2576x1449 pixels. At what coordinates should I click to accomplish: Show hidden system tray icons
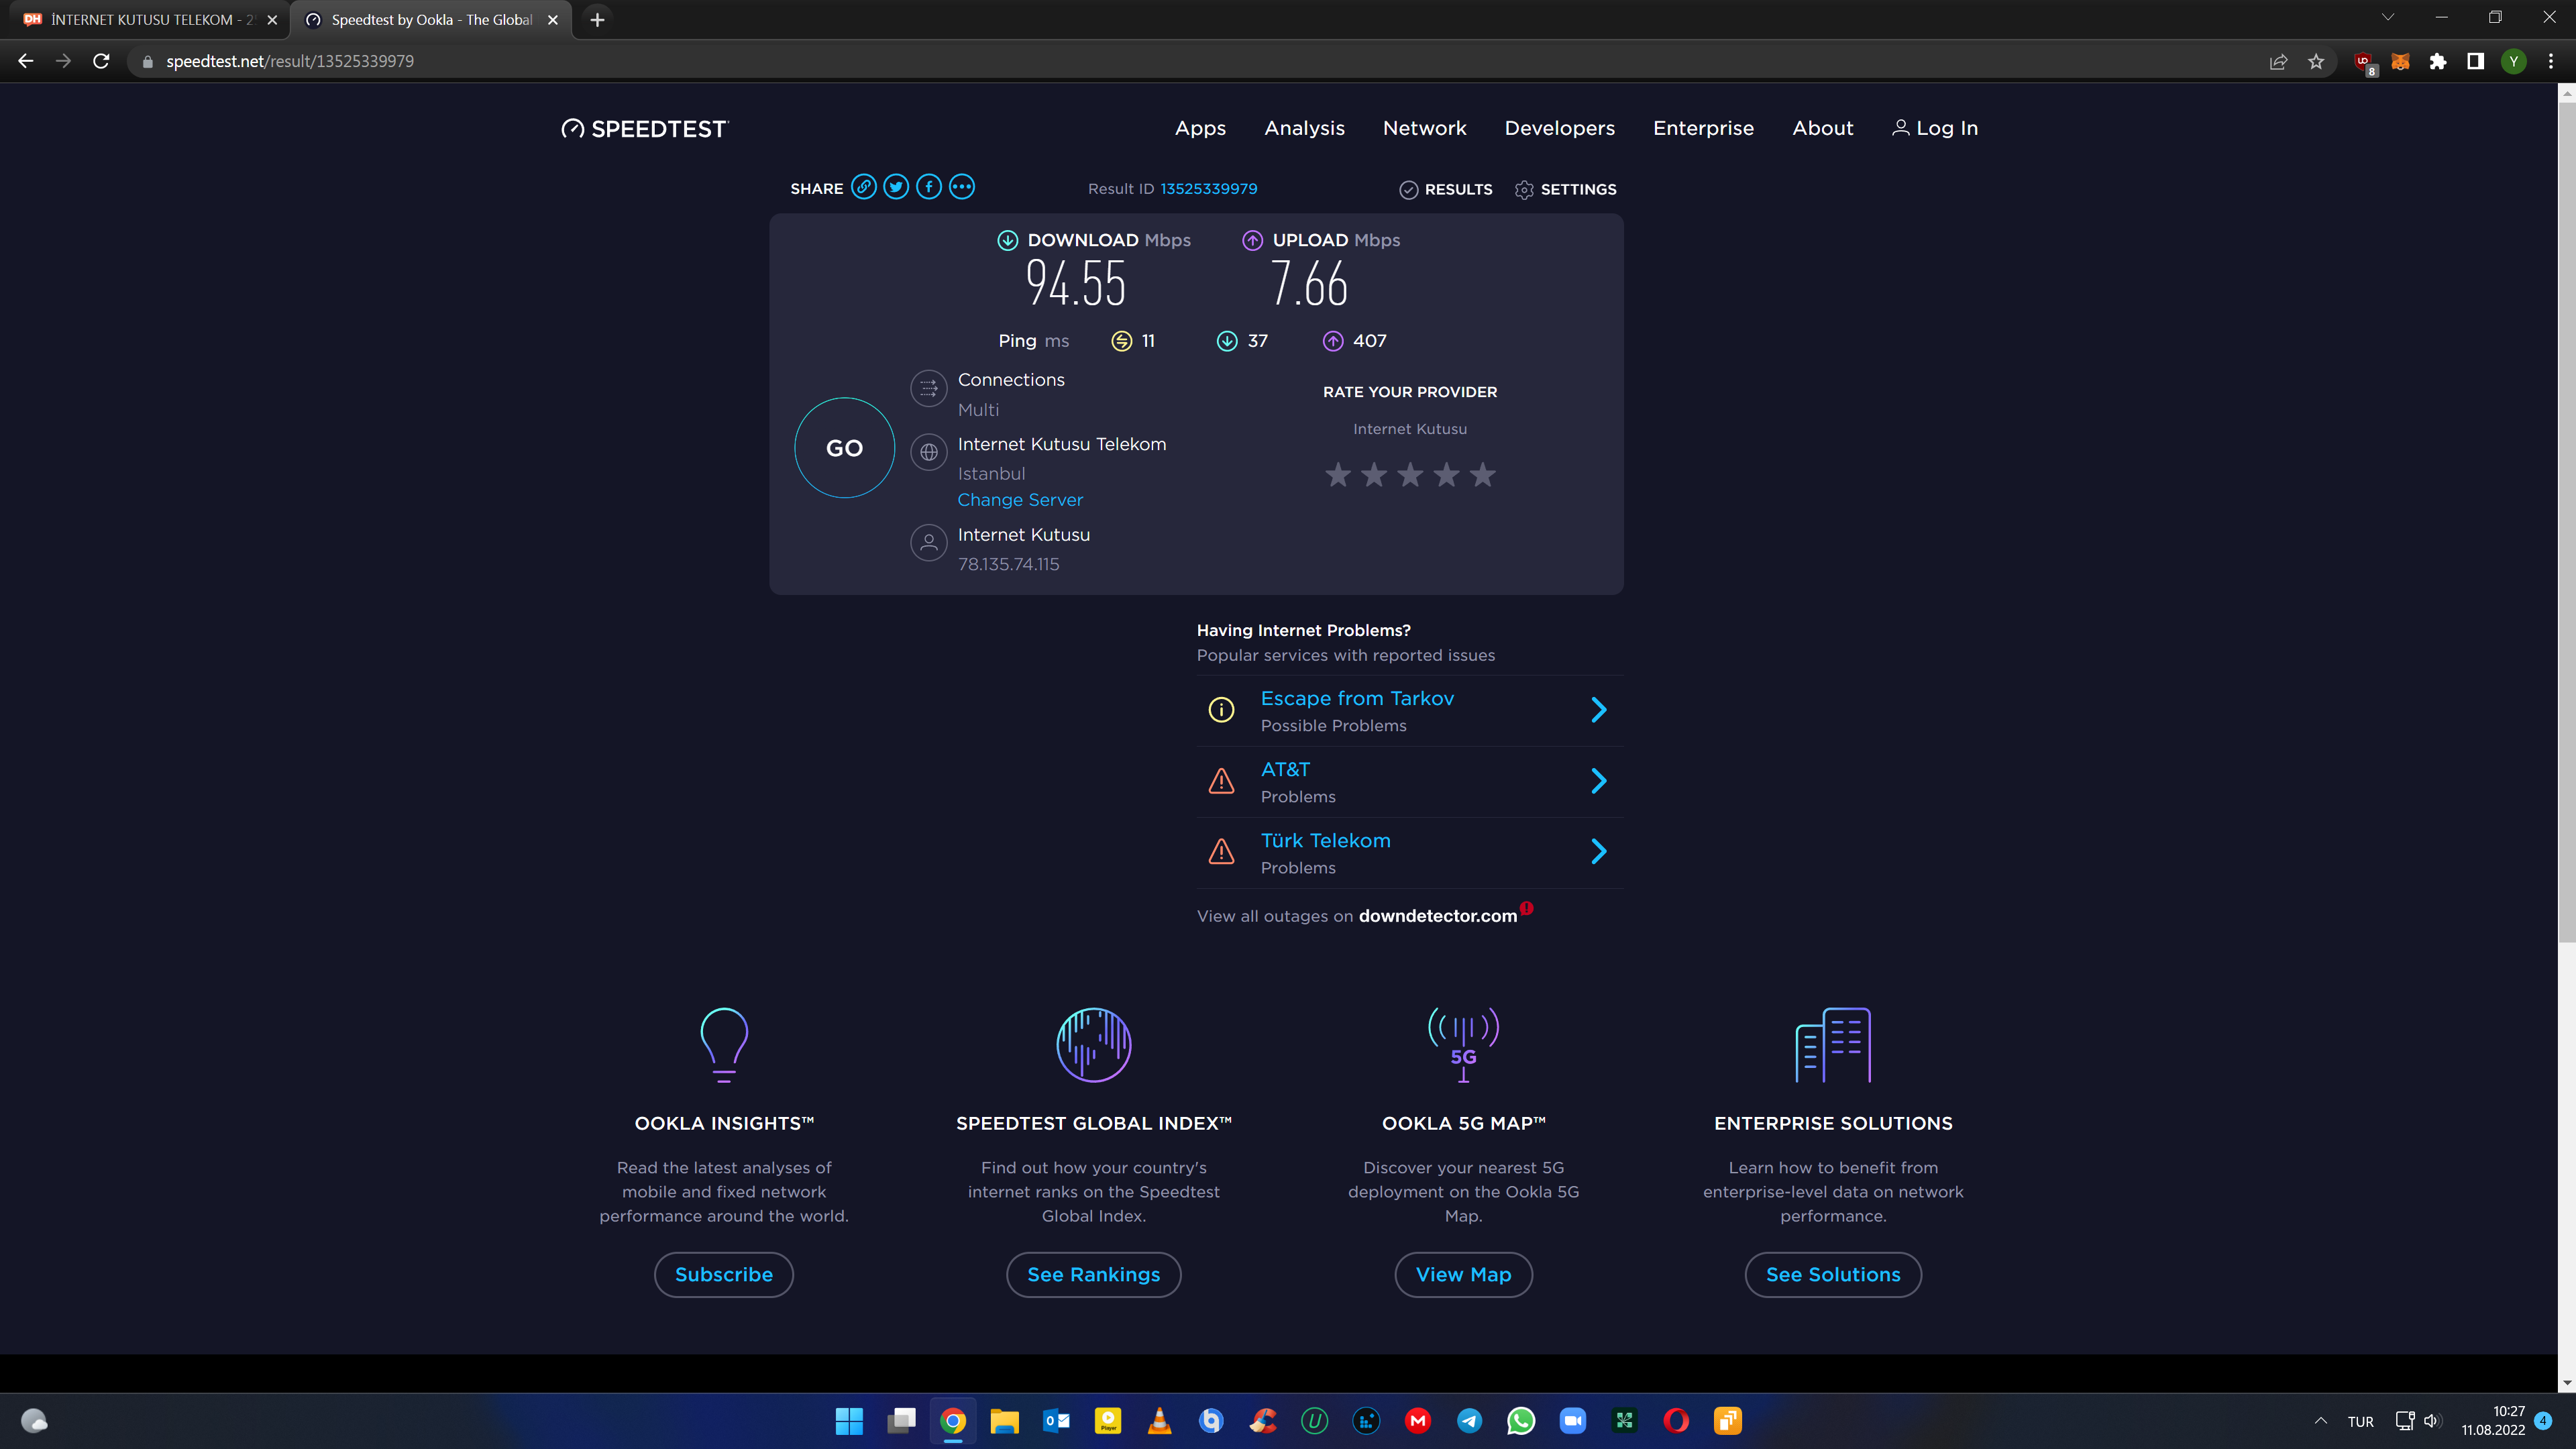2321,1421
